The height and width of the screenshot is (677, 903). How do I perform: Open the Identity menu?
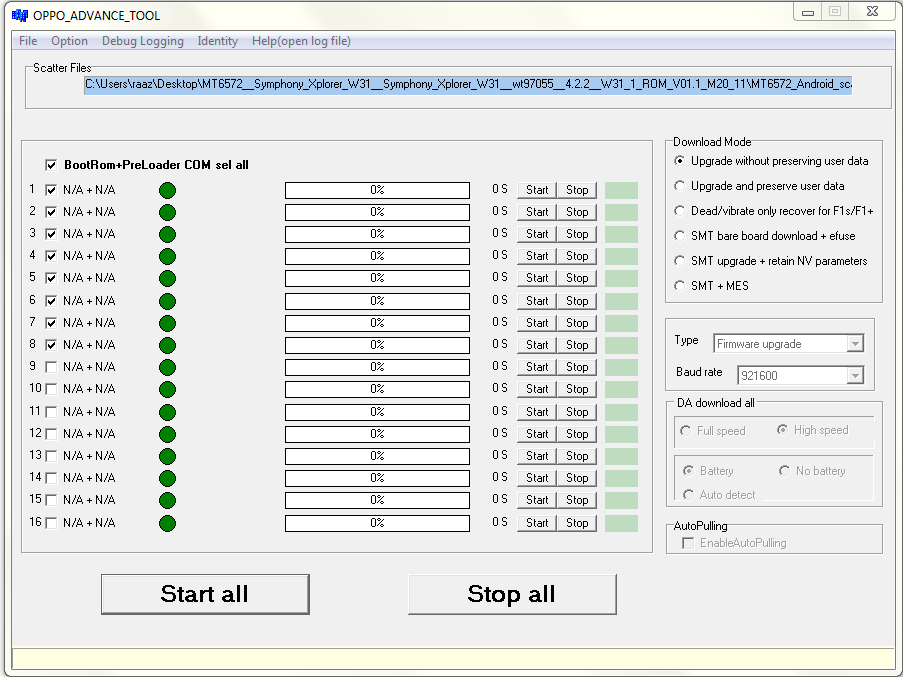tap(217, 41)
